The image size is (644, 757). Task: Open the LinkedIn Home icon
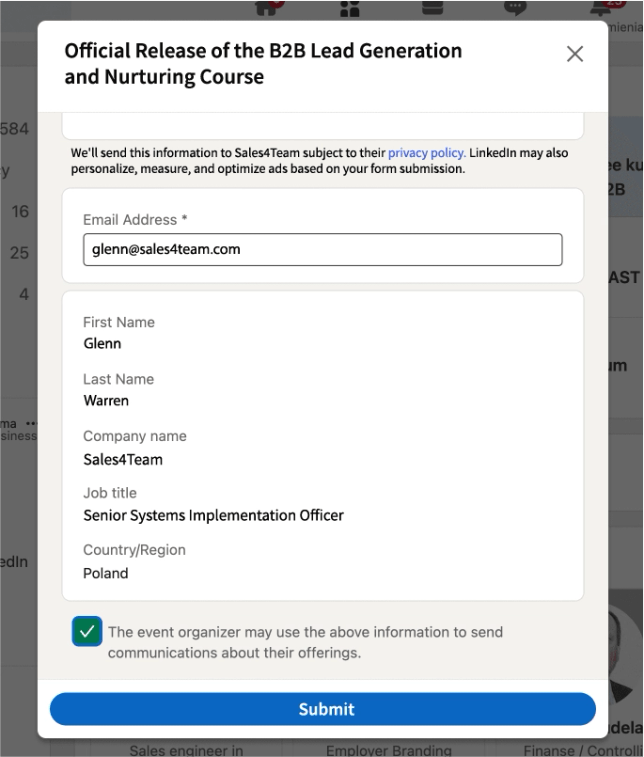[267, 7]
